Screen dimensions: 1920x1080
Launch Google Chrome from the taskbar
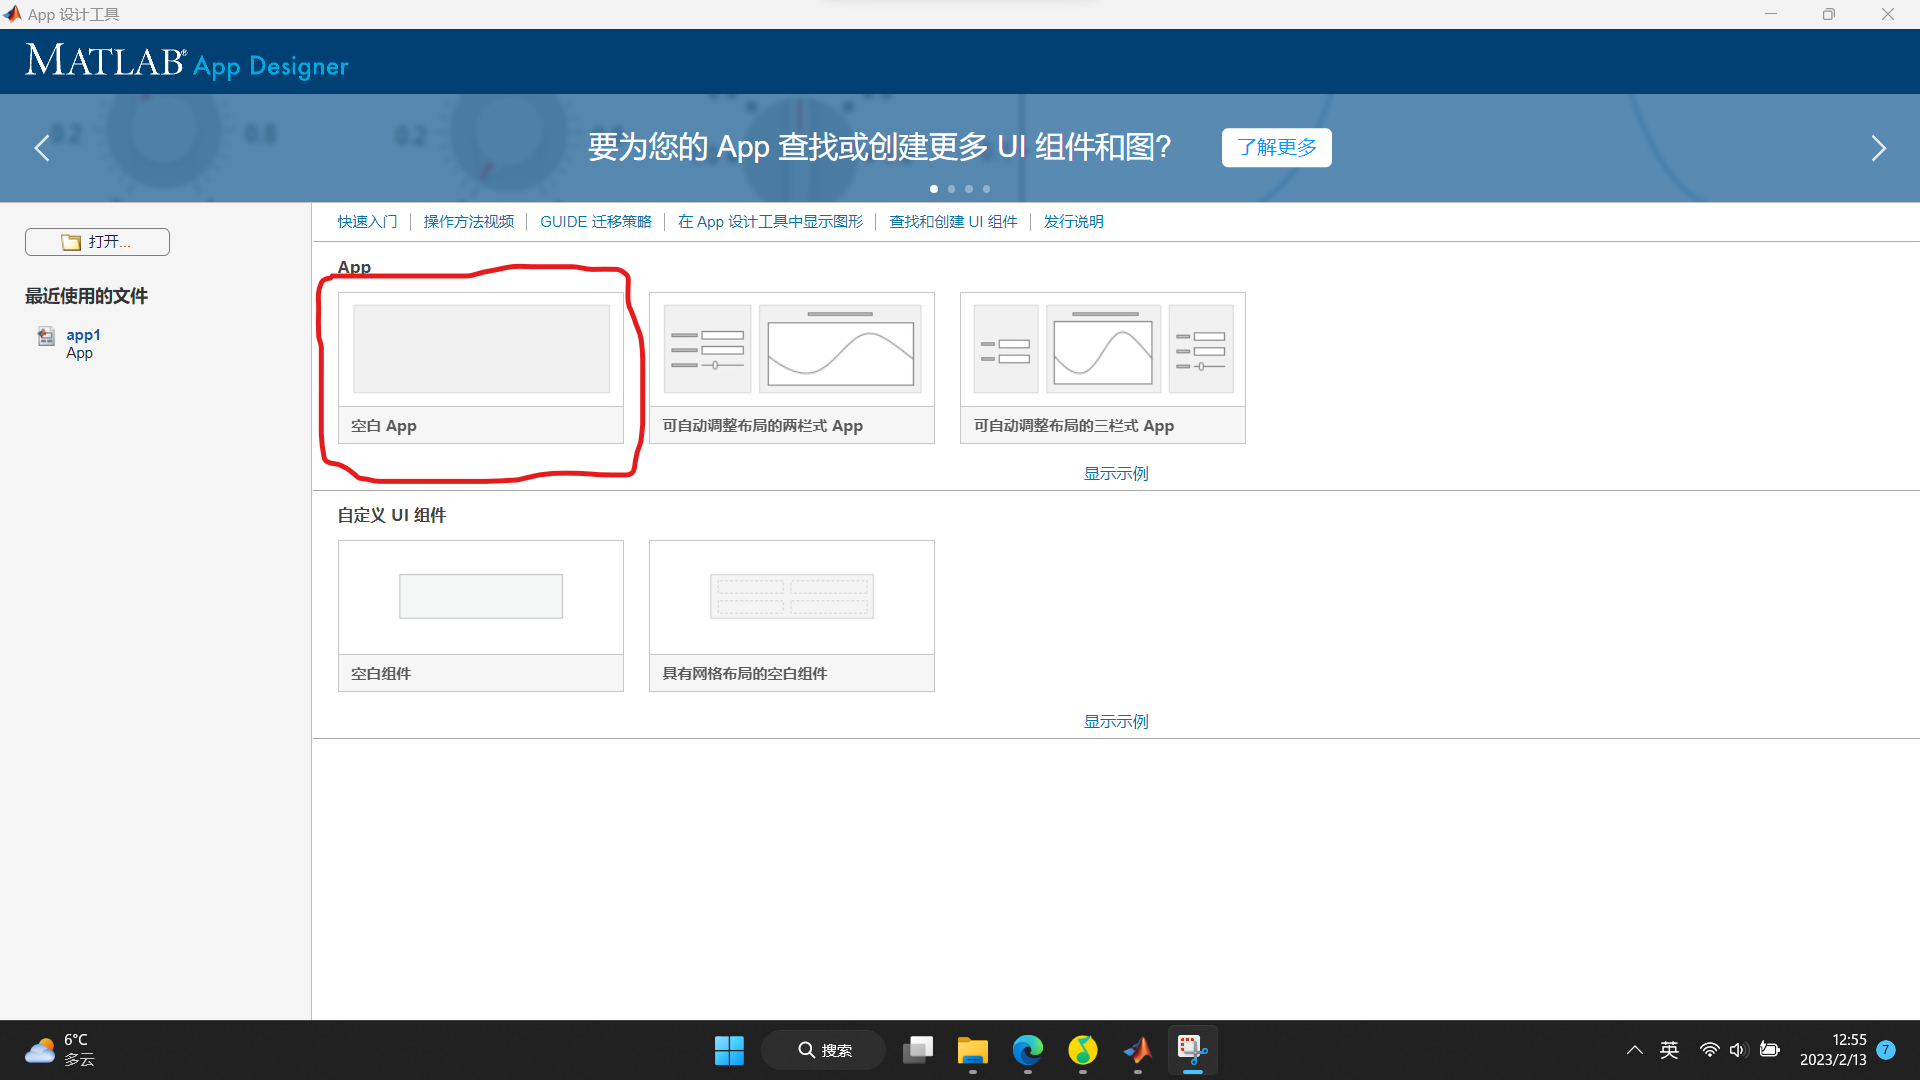(1082, 1050)
